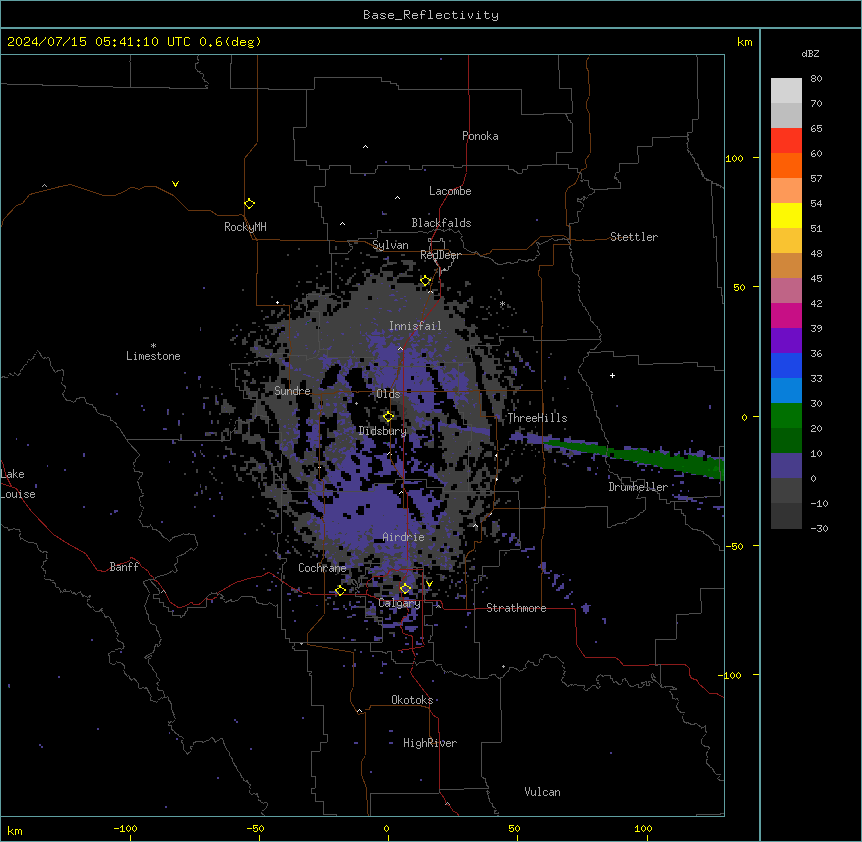The height and width of the screenshot is (842, 862).
Task: Click the Cochrane label
Action: (x=322, y=568)
